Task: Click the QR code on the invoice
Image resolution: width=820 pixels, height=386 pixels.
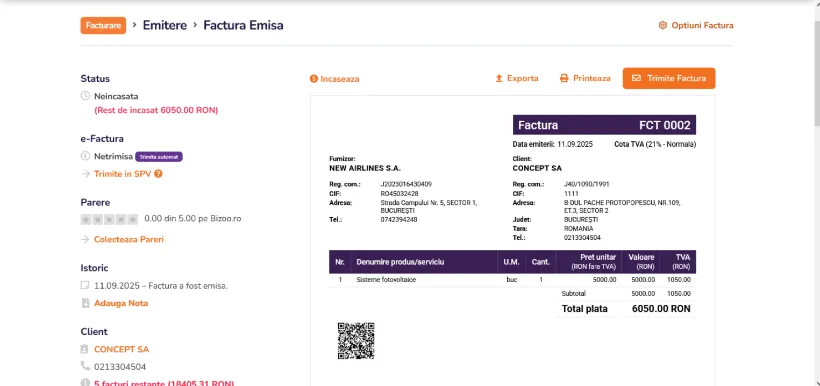Action: 356,340
